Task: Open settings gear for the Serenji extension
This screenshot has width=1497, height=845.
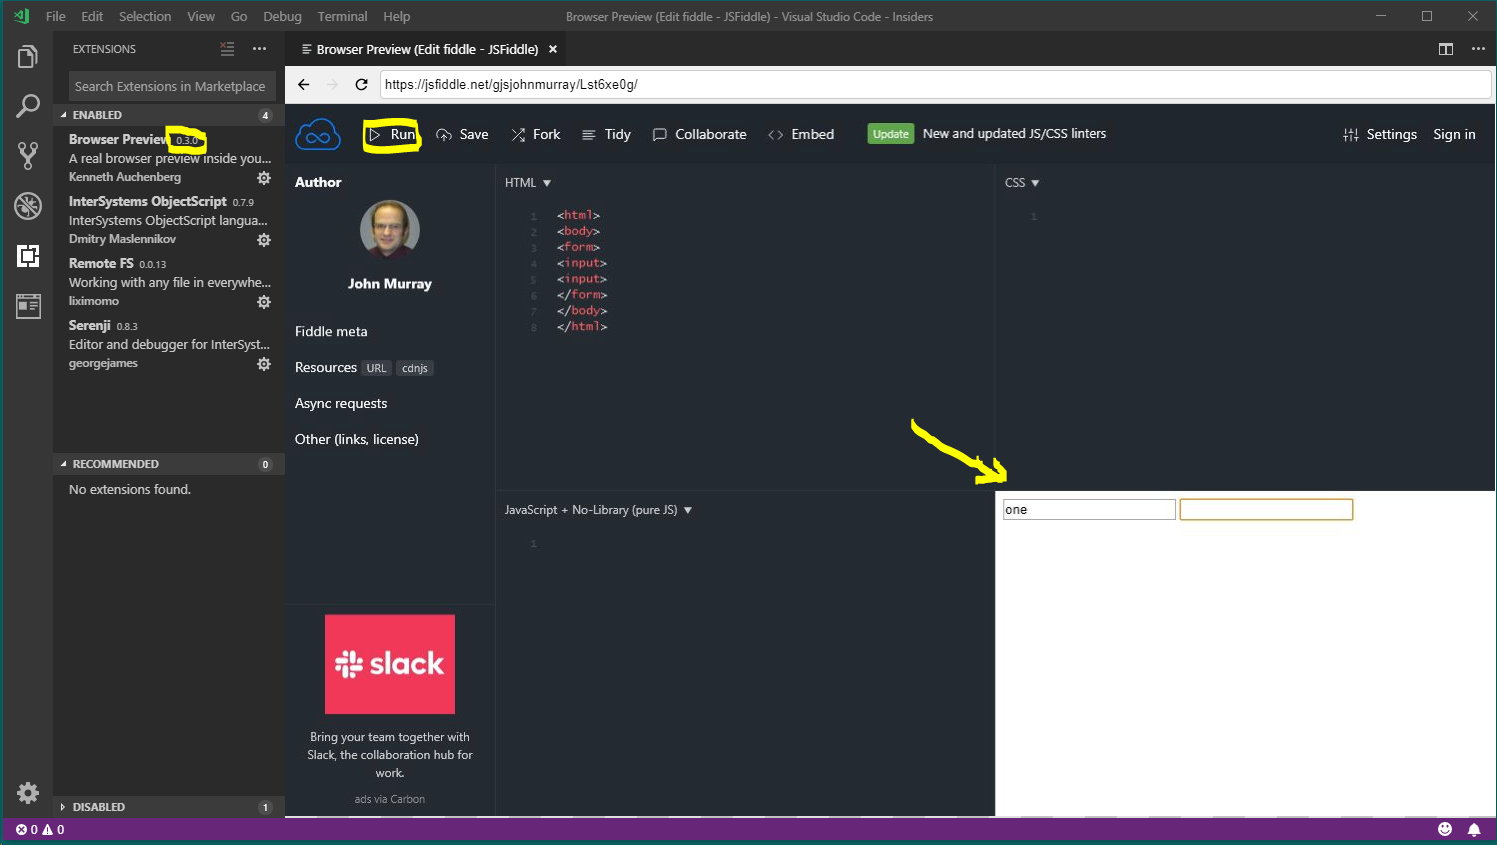Action: pos(263,364)
